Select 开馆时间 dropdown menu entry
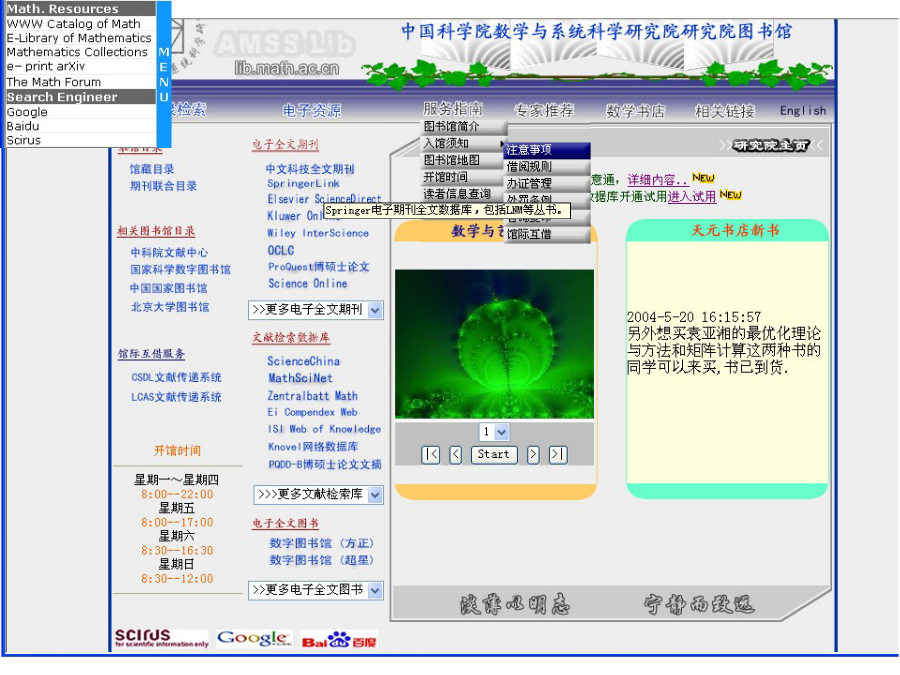Image resolution: width=900 pixels, height=675 pixels. [x=464, y=177]
